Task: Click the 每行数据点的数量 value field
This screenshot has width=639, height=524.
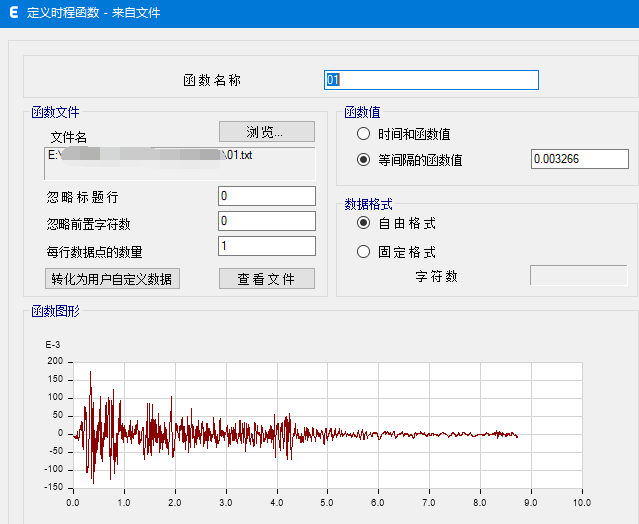Action: point(266,246)
